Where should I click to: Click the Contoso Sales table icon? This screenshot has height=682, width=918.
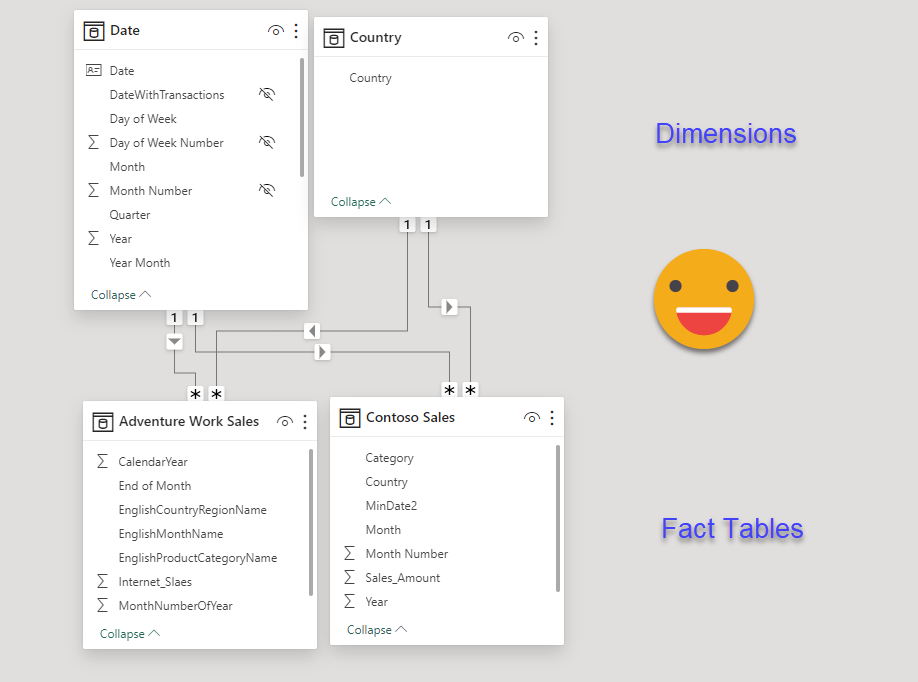[x=350, y=418]
